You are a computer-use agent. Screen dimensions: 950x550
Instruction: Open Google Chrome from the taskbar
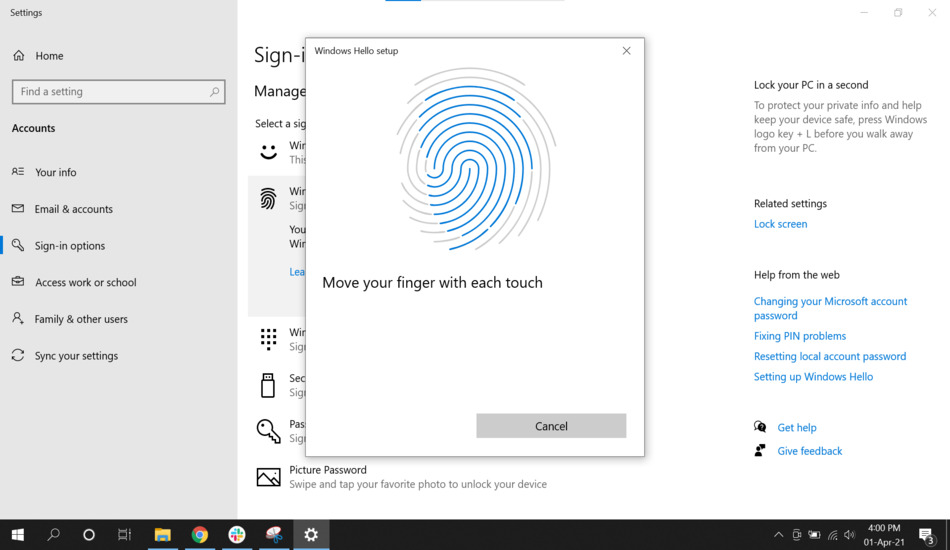[199, 535]
